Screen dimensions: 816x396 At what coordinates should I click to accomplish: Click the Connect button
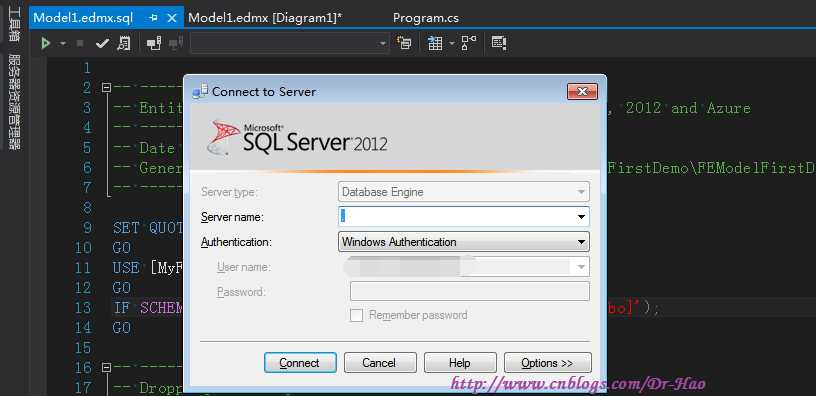pos(300,363)
